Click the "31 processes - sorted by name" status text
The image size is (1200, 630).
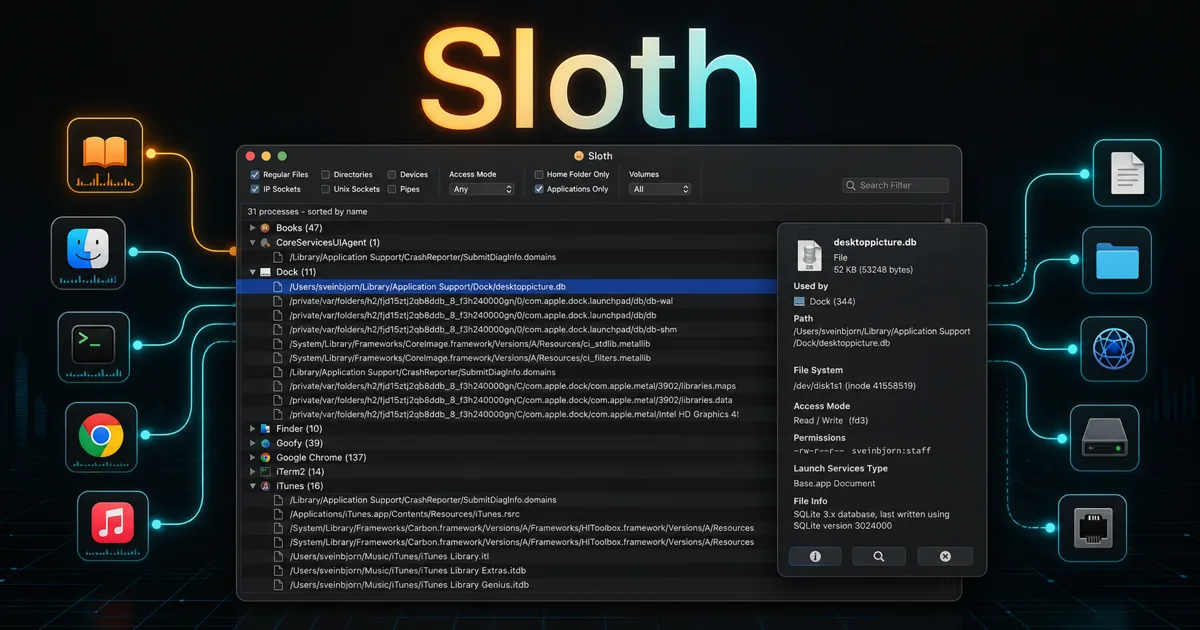pos(307,212)
